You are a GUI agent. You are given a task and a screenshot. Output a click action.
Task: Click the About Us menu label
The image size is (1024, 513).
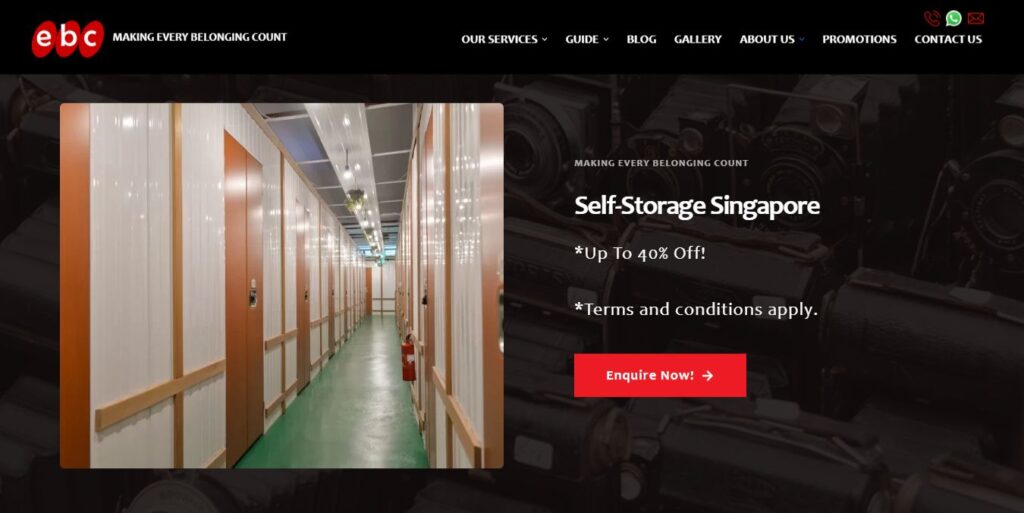pos(767,39)
